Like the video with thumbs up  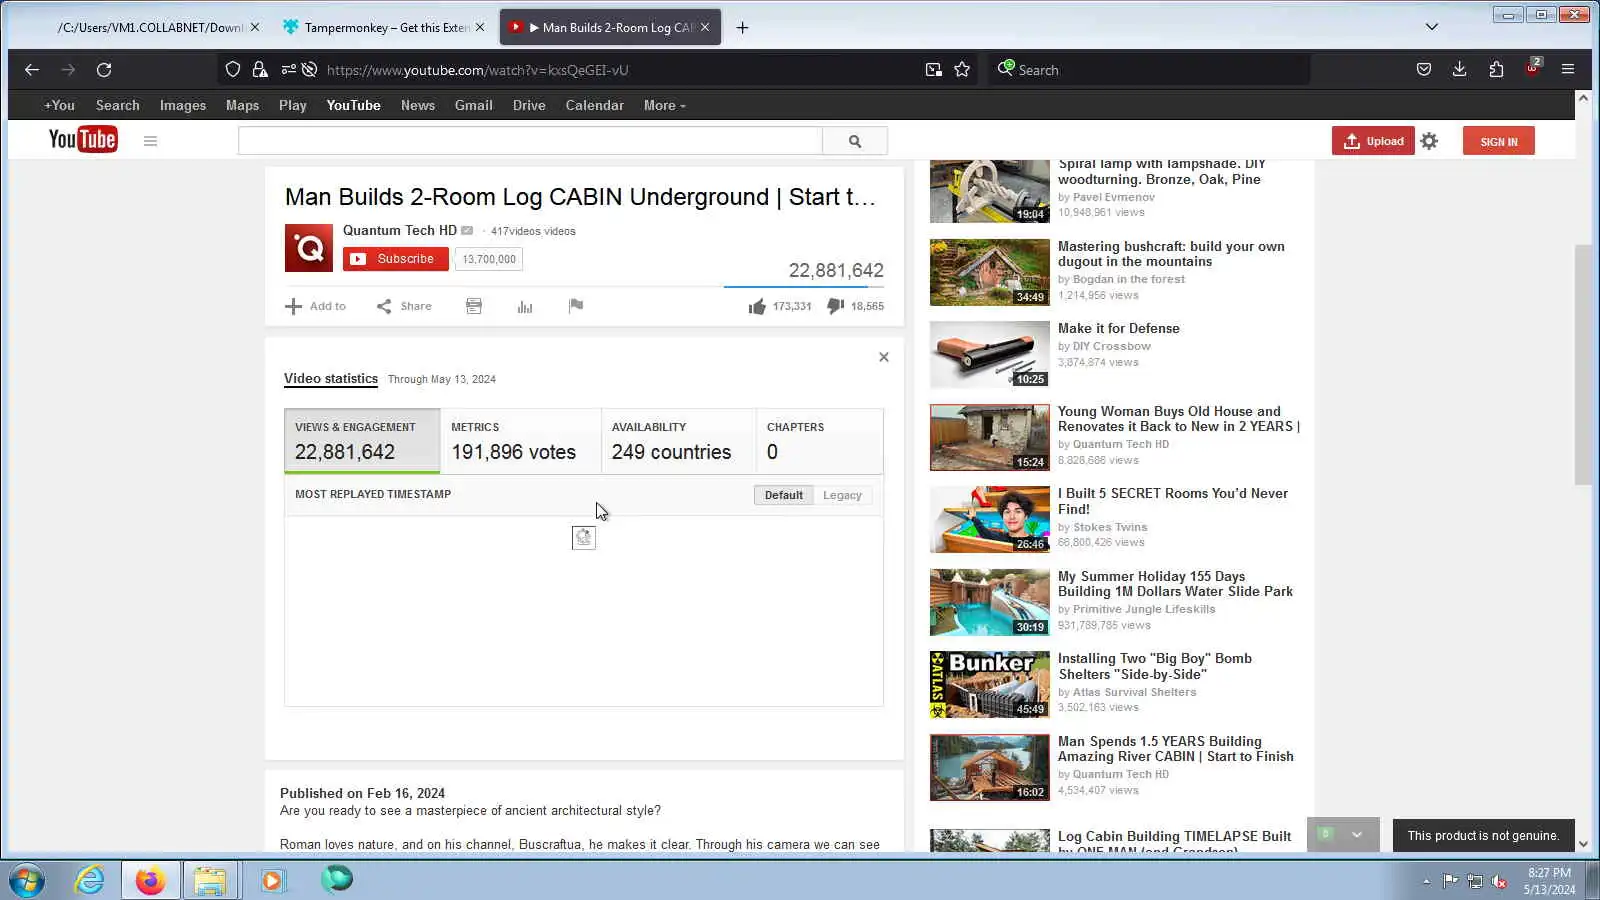pos(757,306)
